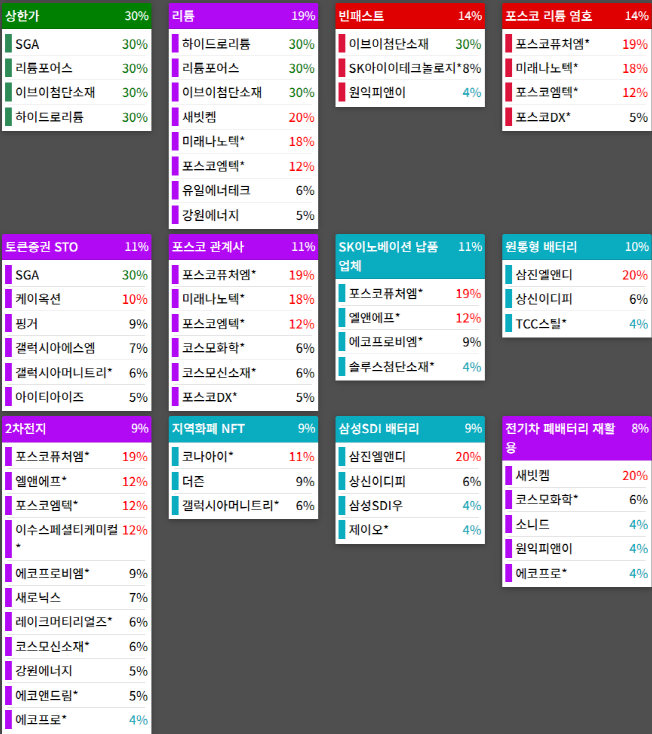The image size is (652, 734).
Task: Select 강원에너지 5% in 리튬 card
Action: coord(243,215)
